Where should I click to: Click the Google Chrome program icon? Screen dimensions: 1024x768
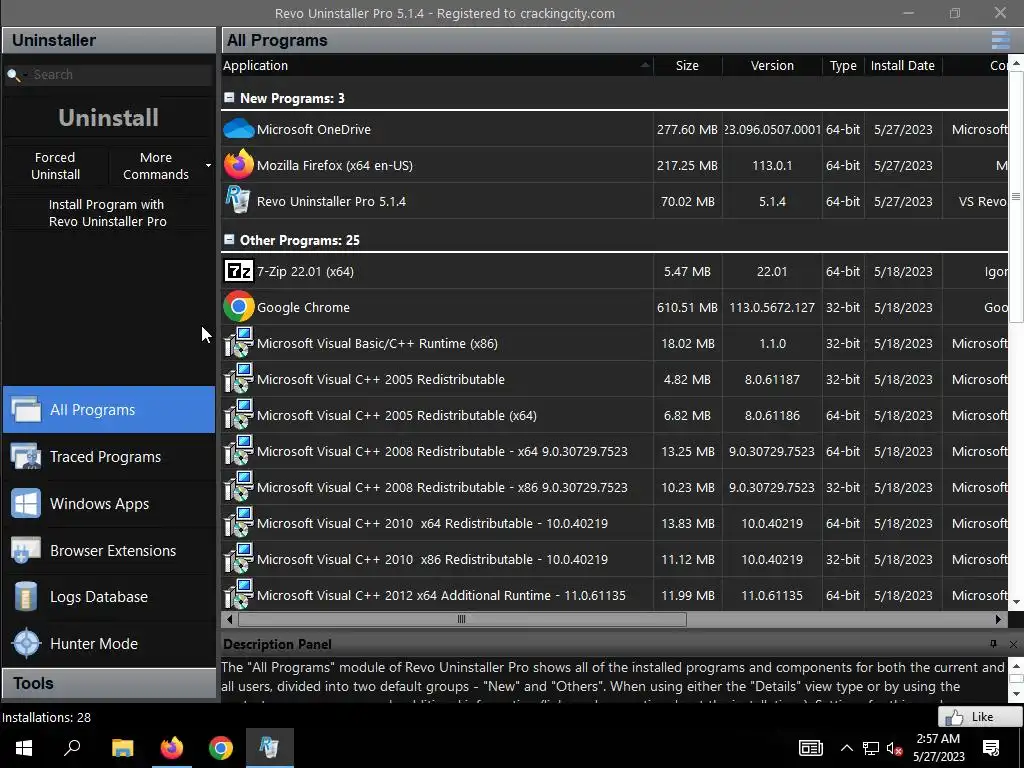tap(238, 306)
